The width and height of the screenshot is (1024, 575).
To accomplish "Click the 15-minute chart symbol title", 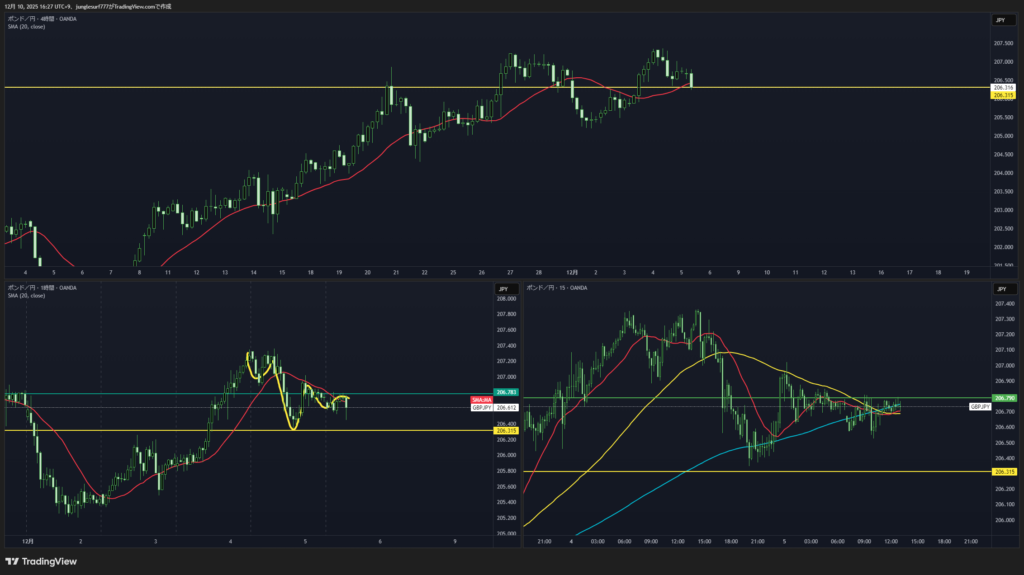I will pos(560,288).
